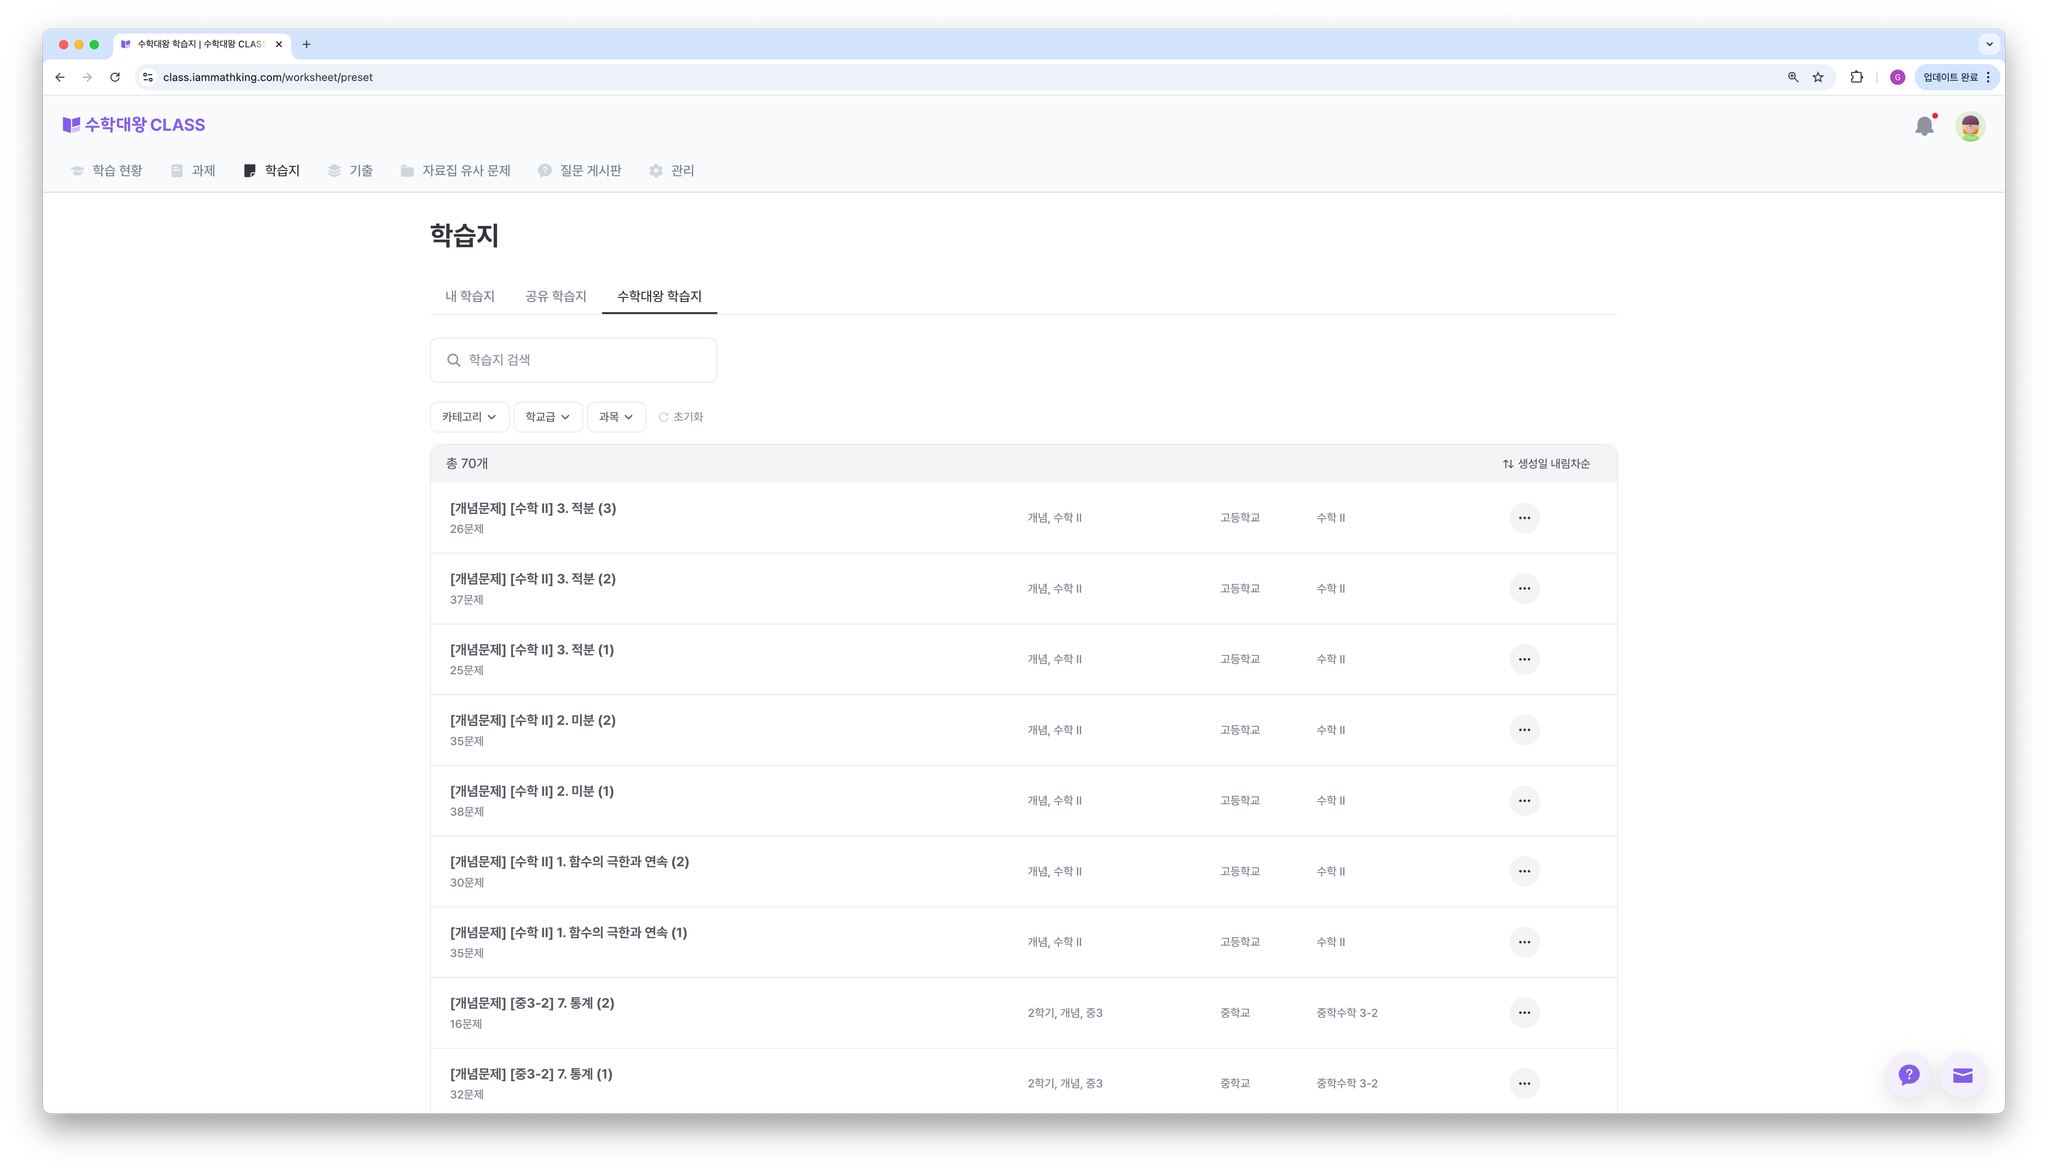Open the user profile avatar menu

1970,126
